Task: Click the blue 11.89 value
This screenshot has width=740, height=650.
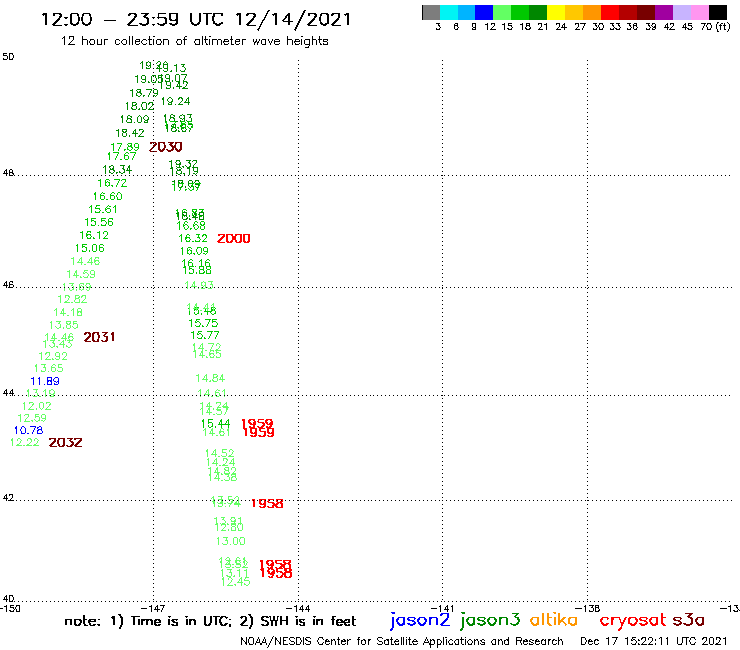Action: click(45, 381)
